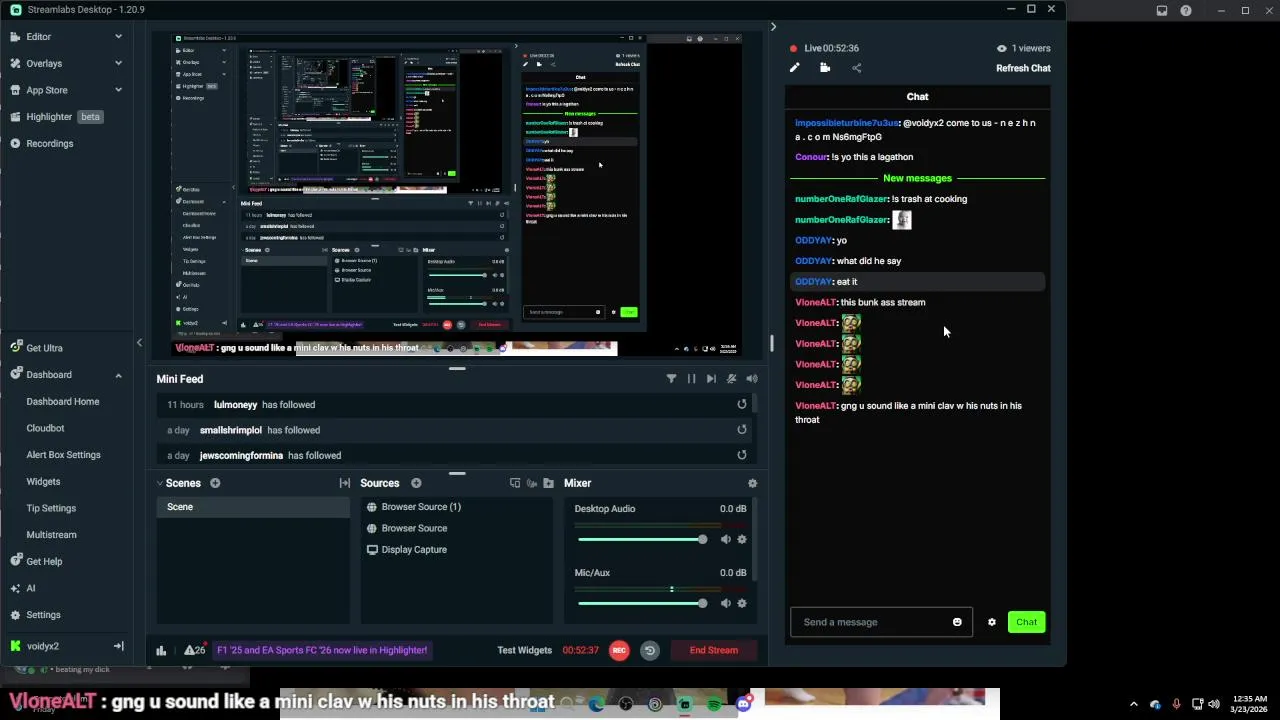Adjust the Mic/Aux volume slider
The width and height of the screenshot is (1280, 720).
tap(642, 604)
